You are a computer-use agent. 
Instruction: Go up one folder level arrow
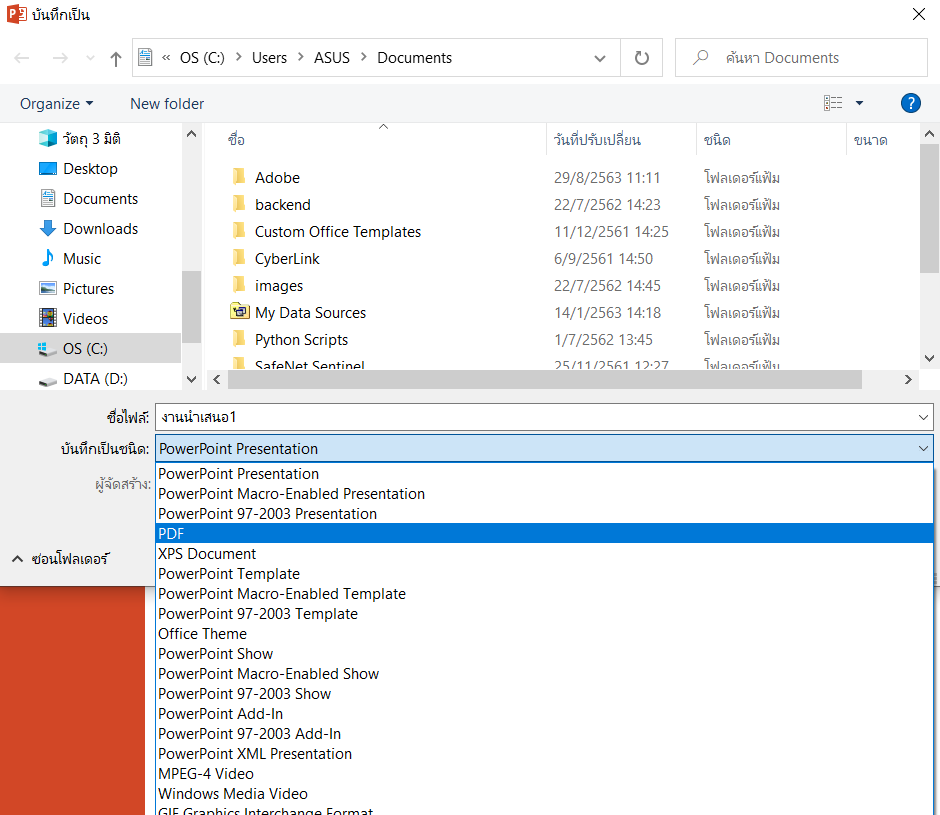click(116, 58)
